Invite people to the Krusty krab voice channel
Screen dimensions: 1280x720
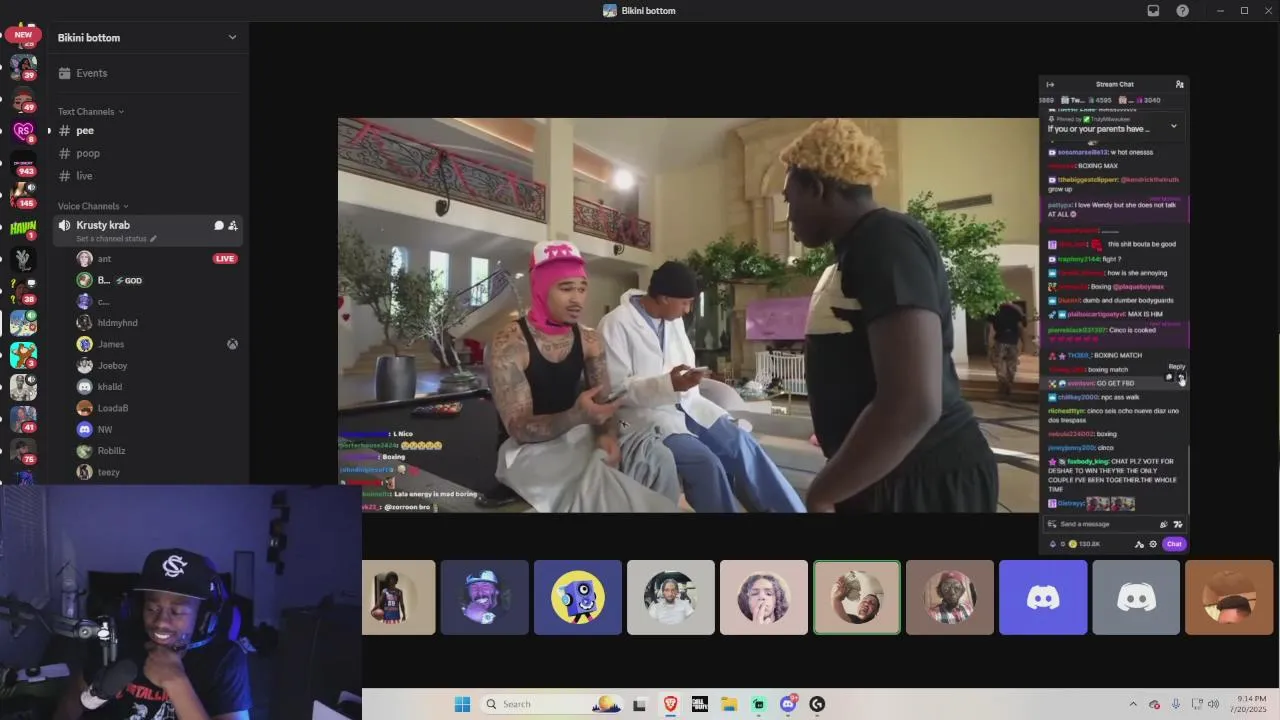pos(233,226)
